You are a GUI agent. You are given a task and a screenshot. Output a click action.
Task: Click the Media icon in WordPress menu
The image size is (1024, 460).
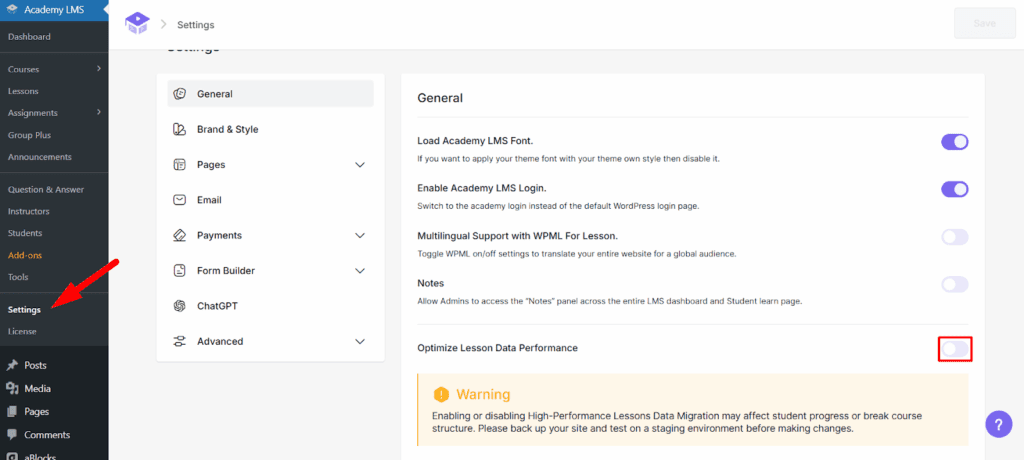pos(12,389)
